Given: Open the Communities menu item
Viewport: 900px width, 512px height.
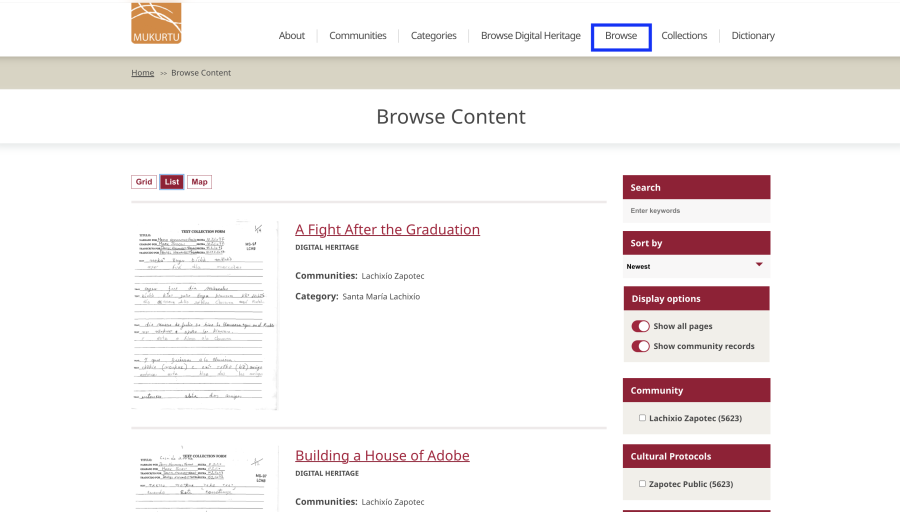Looking at the screenshot, I should coord(358,36).
